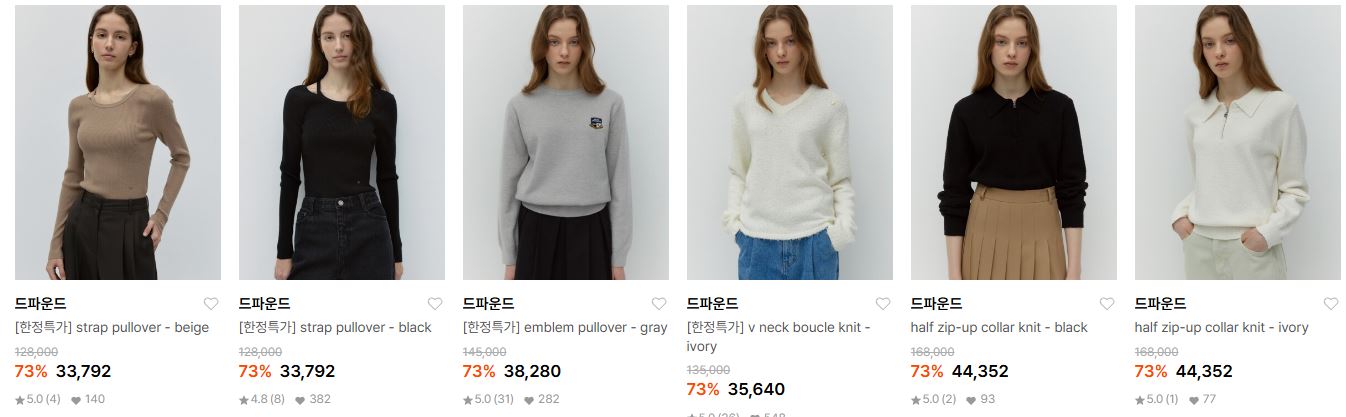The height and width of the screenshot is (417, 1346).
Task: Wishlist the strap pullover beige heart icon
Action: [x=210, y=304]
